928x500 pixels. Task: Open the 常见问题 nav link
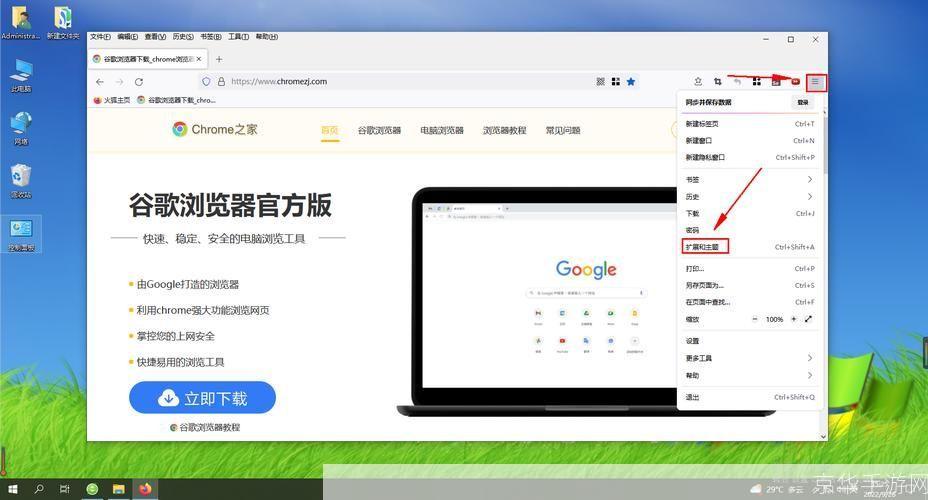(563, 130)
